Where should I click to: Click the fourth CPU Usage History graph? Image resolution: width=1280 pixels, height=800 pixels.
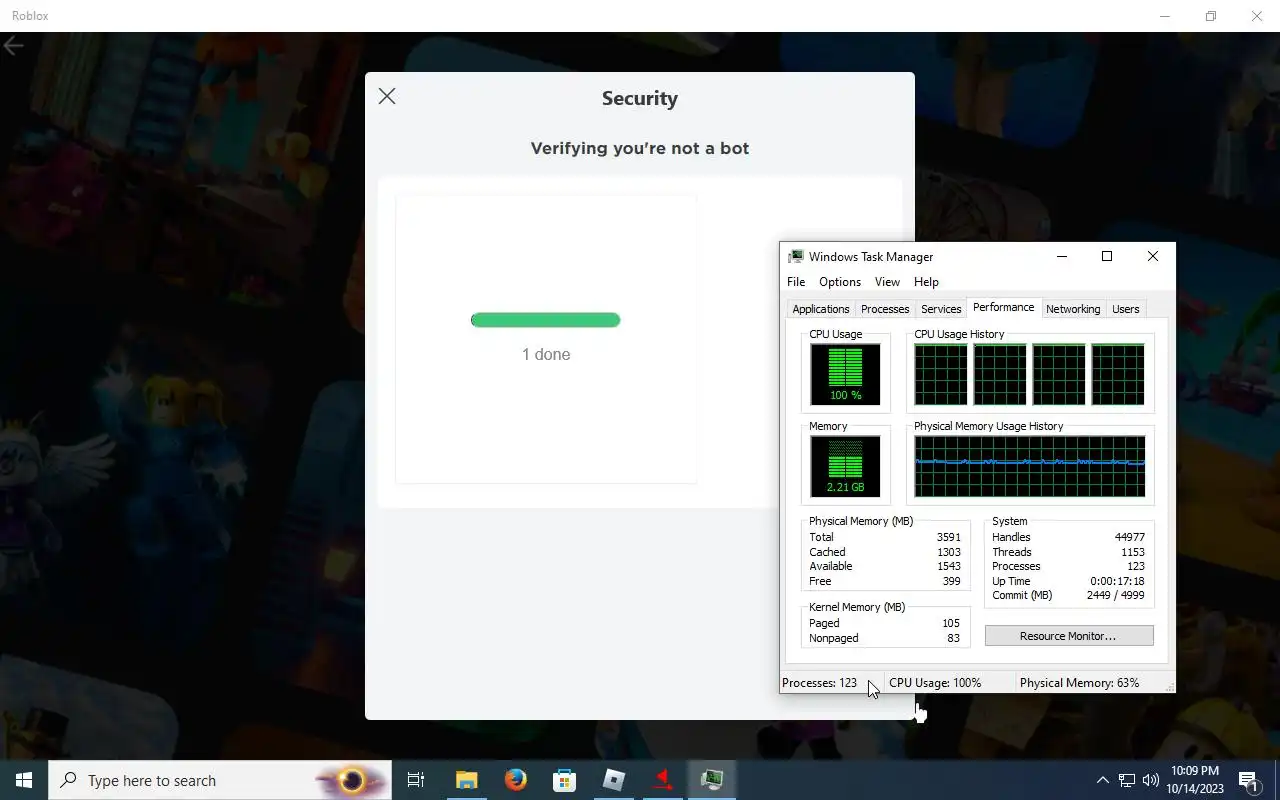(x=1118, y=374)
